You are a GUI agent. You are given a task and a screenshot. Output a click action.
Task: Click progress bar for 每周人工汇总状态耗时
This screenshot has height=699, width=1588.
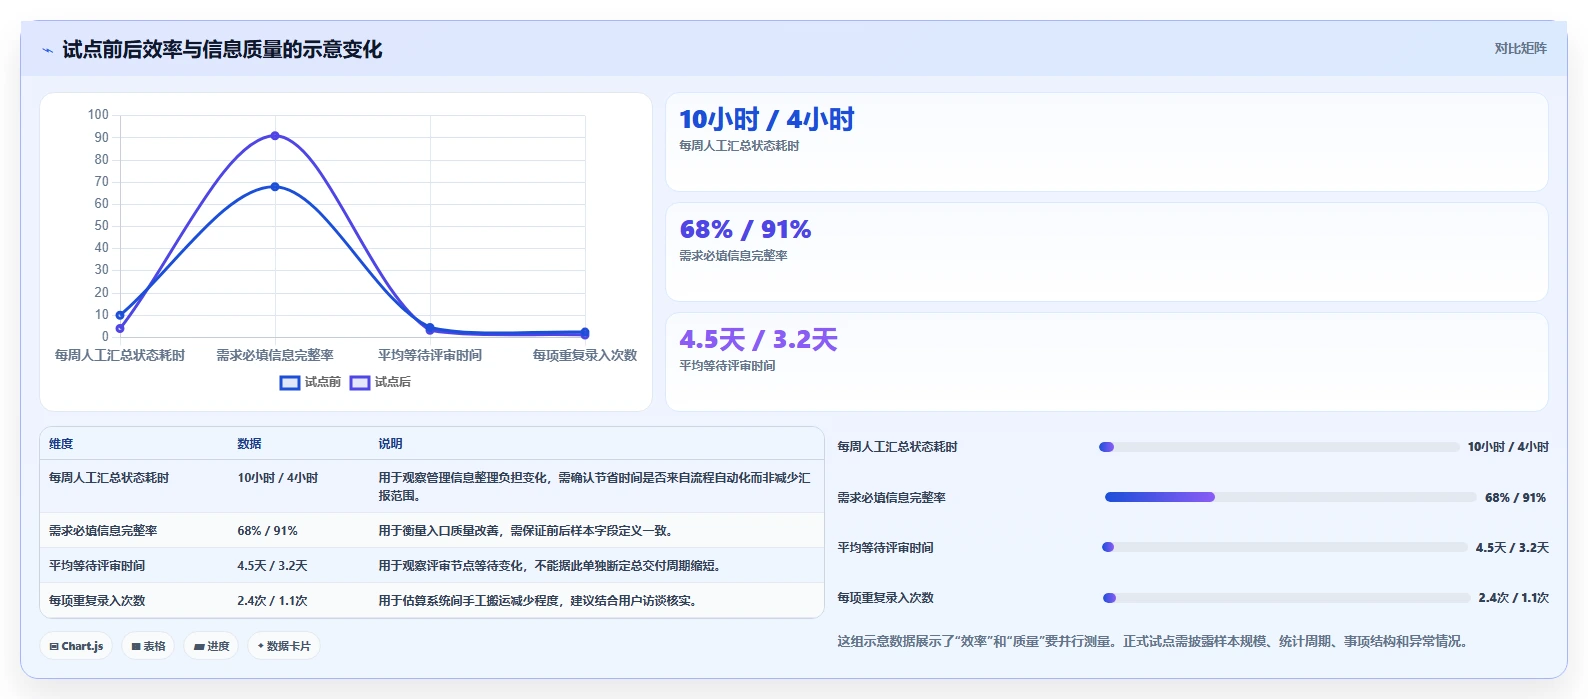click(x=1279, y=447)
